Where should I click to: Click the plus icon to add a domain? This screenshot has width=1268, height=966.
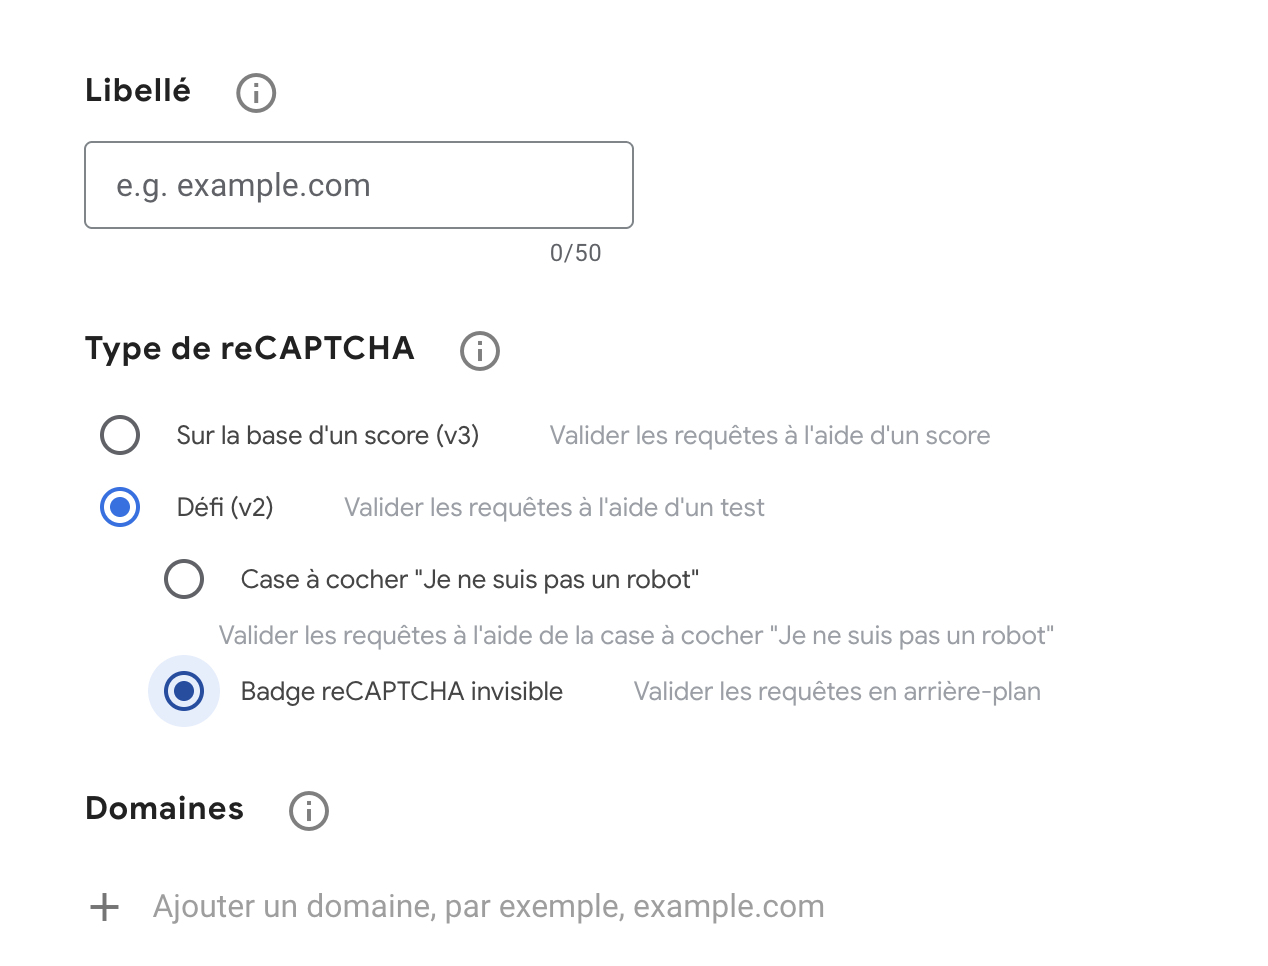[105, 907]
